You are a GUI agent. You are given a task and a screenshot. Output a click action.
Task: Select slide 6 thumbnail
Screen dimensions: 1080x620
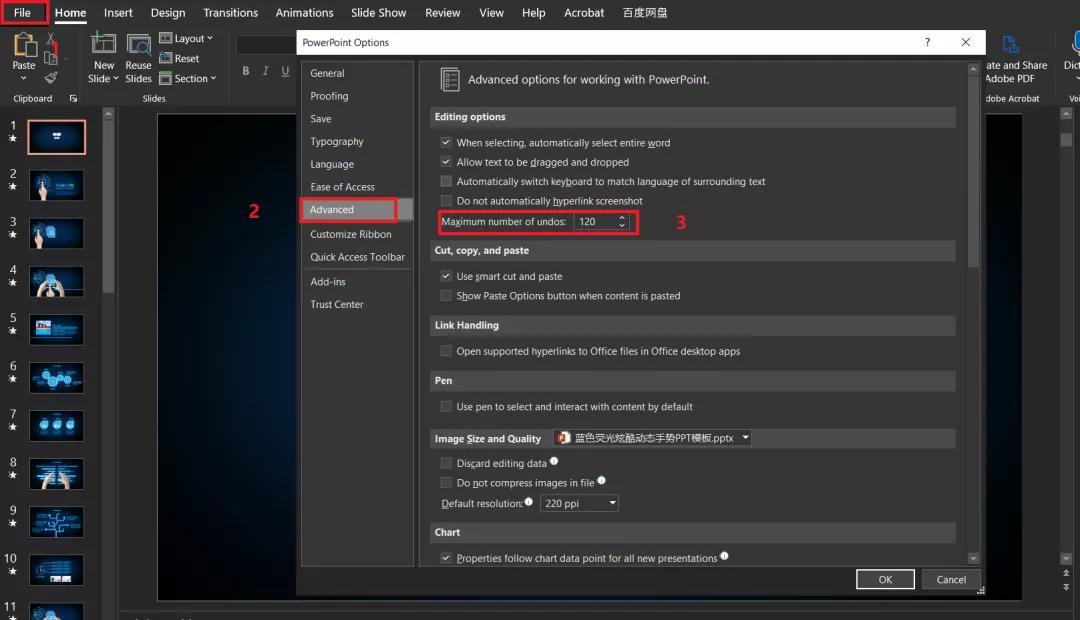point(56,378)
